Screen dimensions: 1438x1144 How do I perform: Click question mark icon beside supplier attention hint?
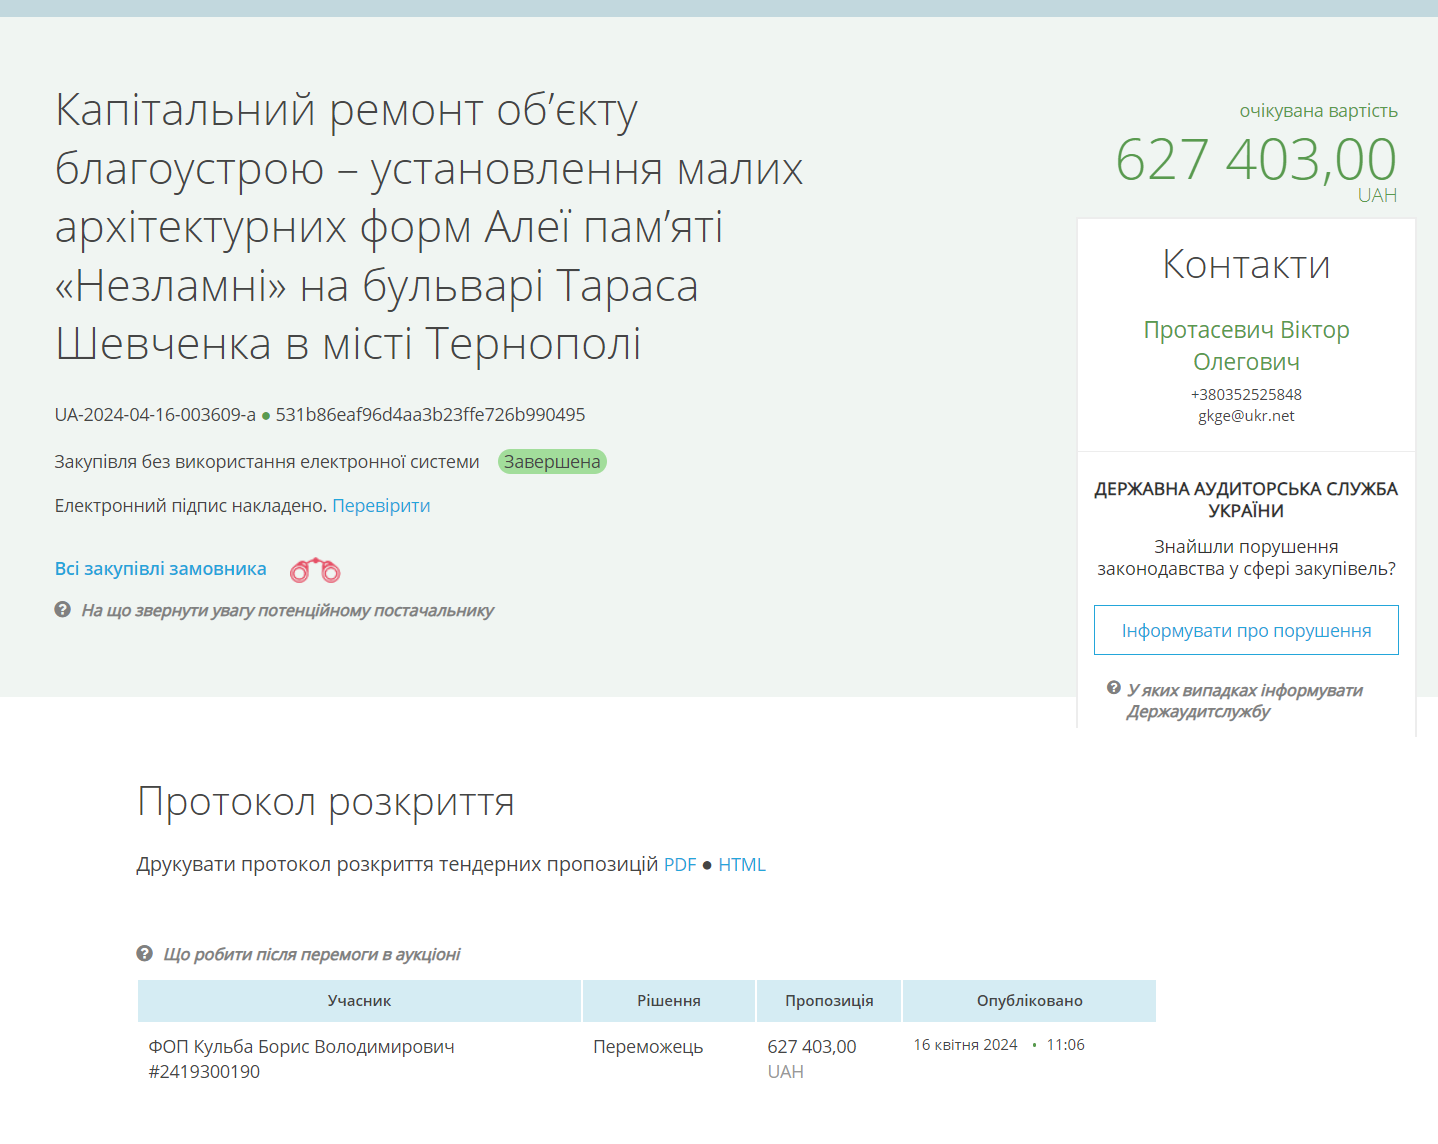tap(62, 610)
